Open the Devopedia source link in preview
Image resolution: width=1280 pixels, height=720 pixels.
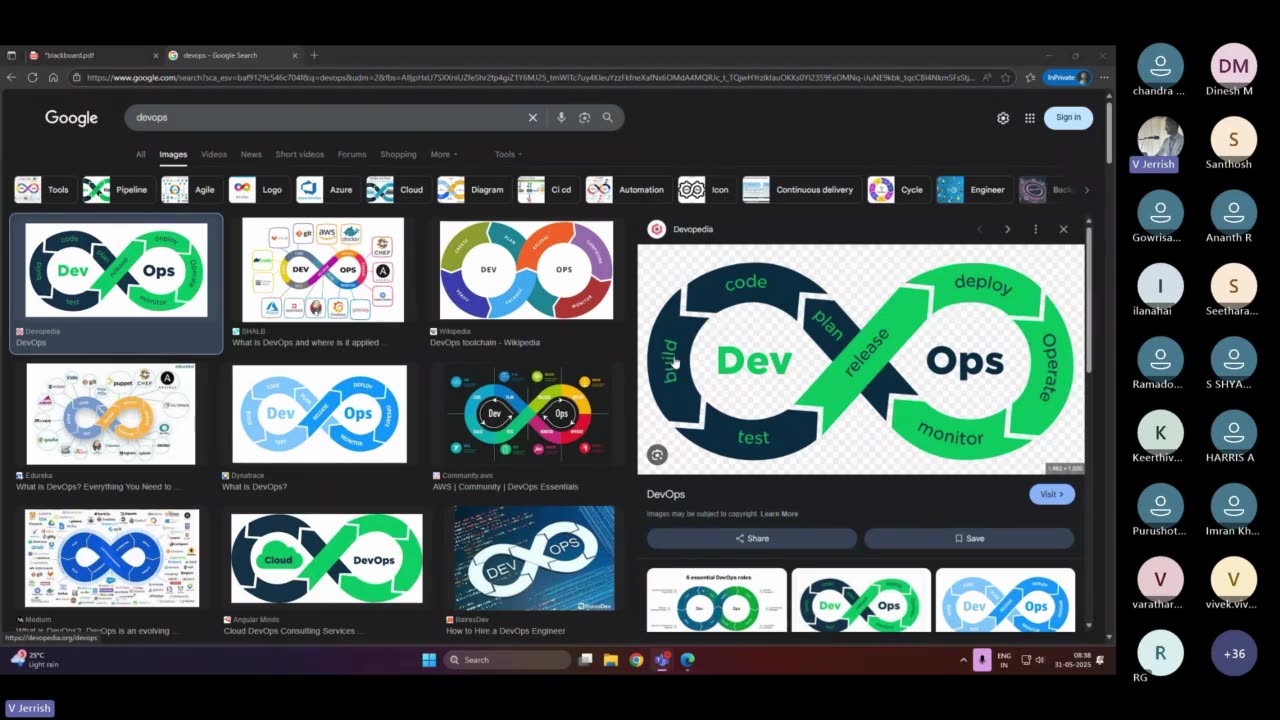693,229
